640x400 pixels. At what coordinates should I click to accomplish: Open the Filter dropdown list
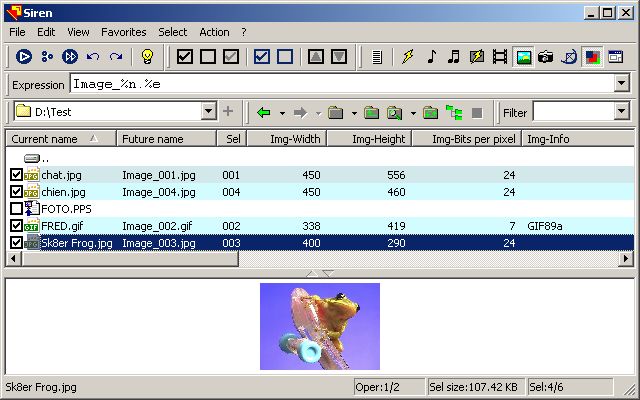pyautogui.click(x=621, y=112)
